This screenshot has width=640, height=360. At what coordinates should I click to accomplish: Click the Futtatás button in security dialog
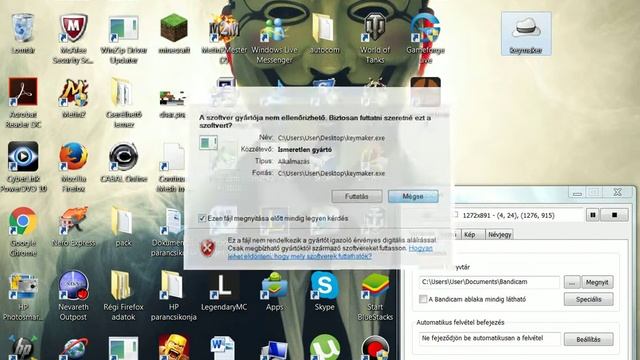coord(357,196)
